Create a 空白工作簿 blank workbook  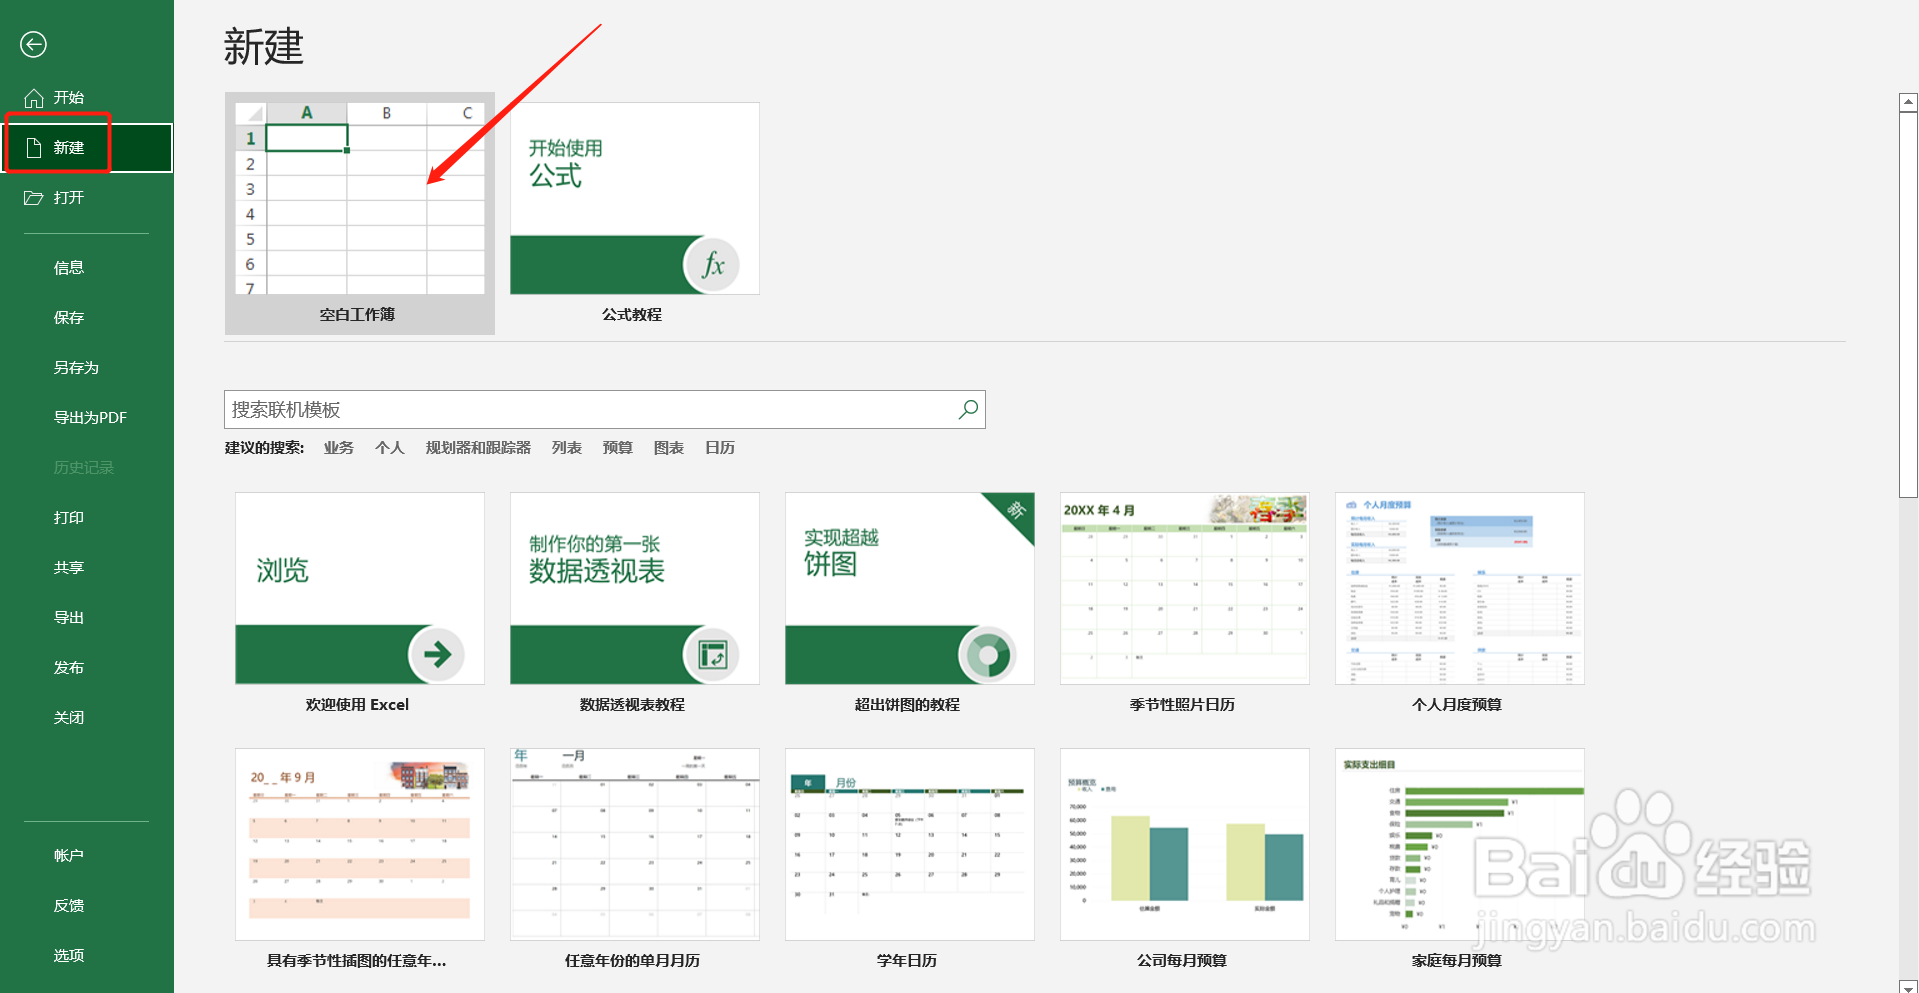tap(360, 214)
